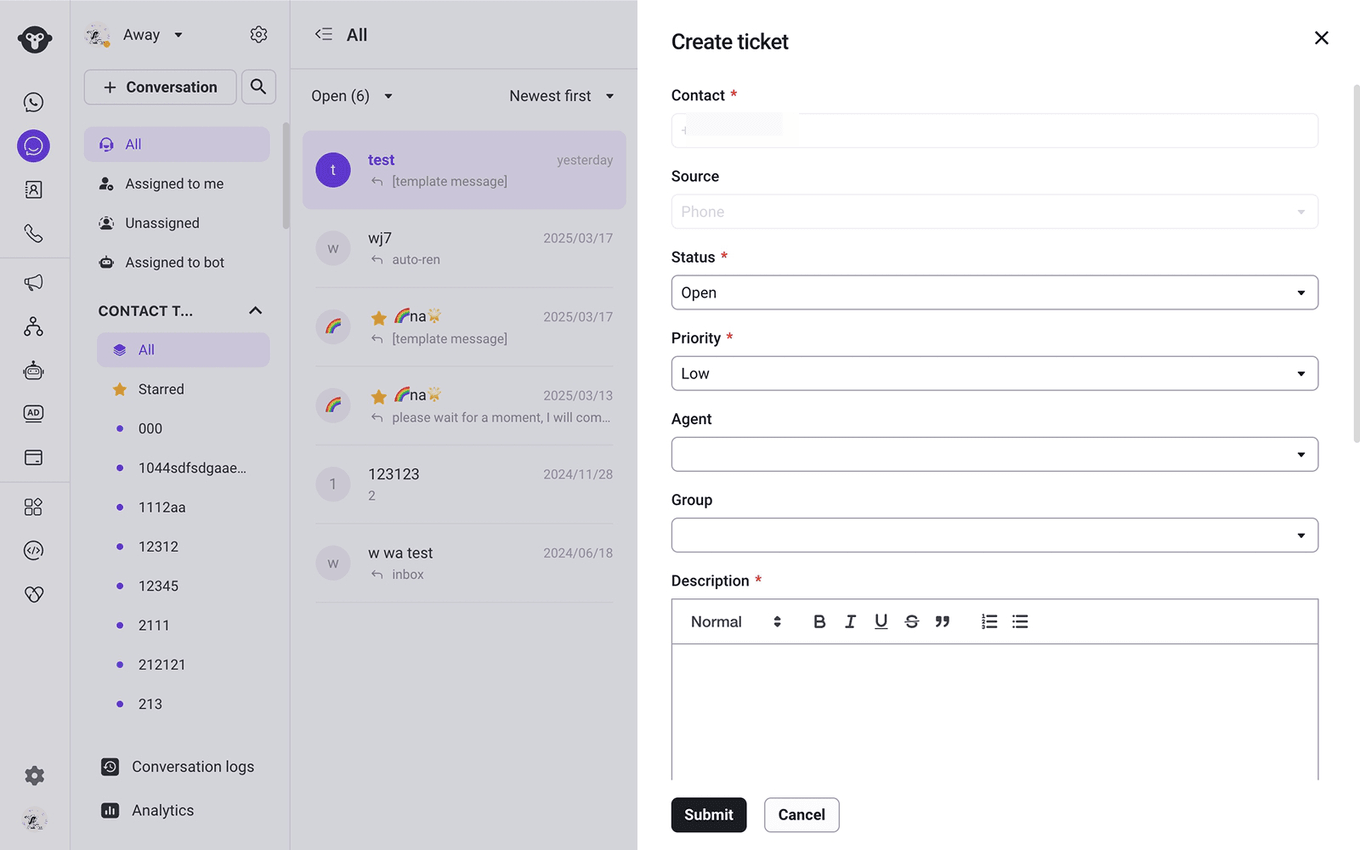Screen dimensions: 1360x850
Task: Open the w wa test conversation
Action: point(464,563)
